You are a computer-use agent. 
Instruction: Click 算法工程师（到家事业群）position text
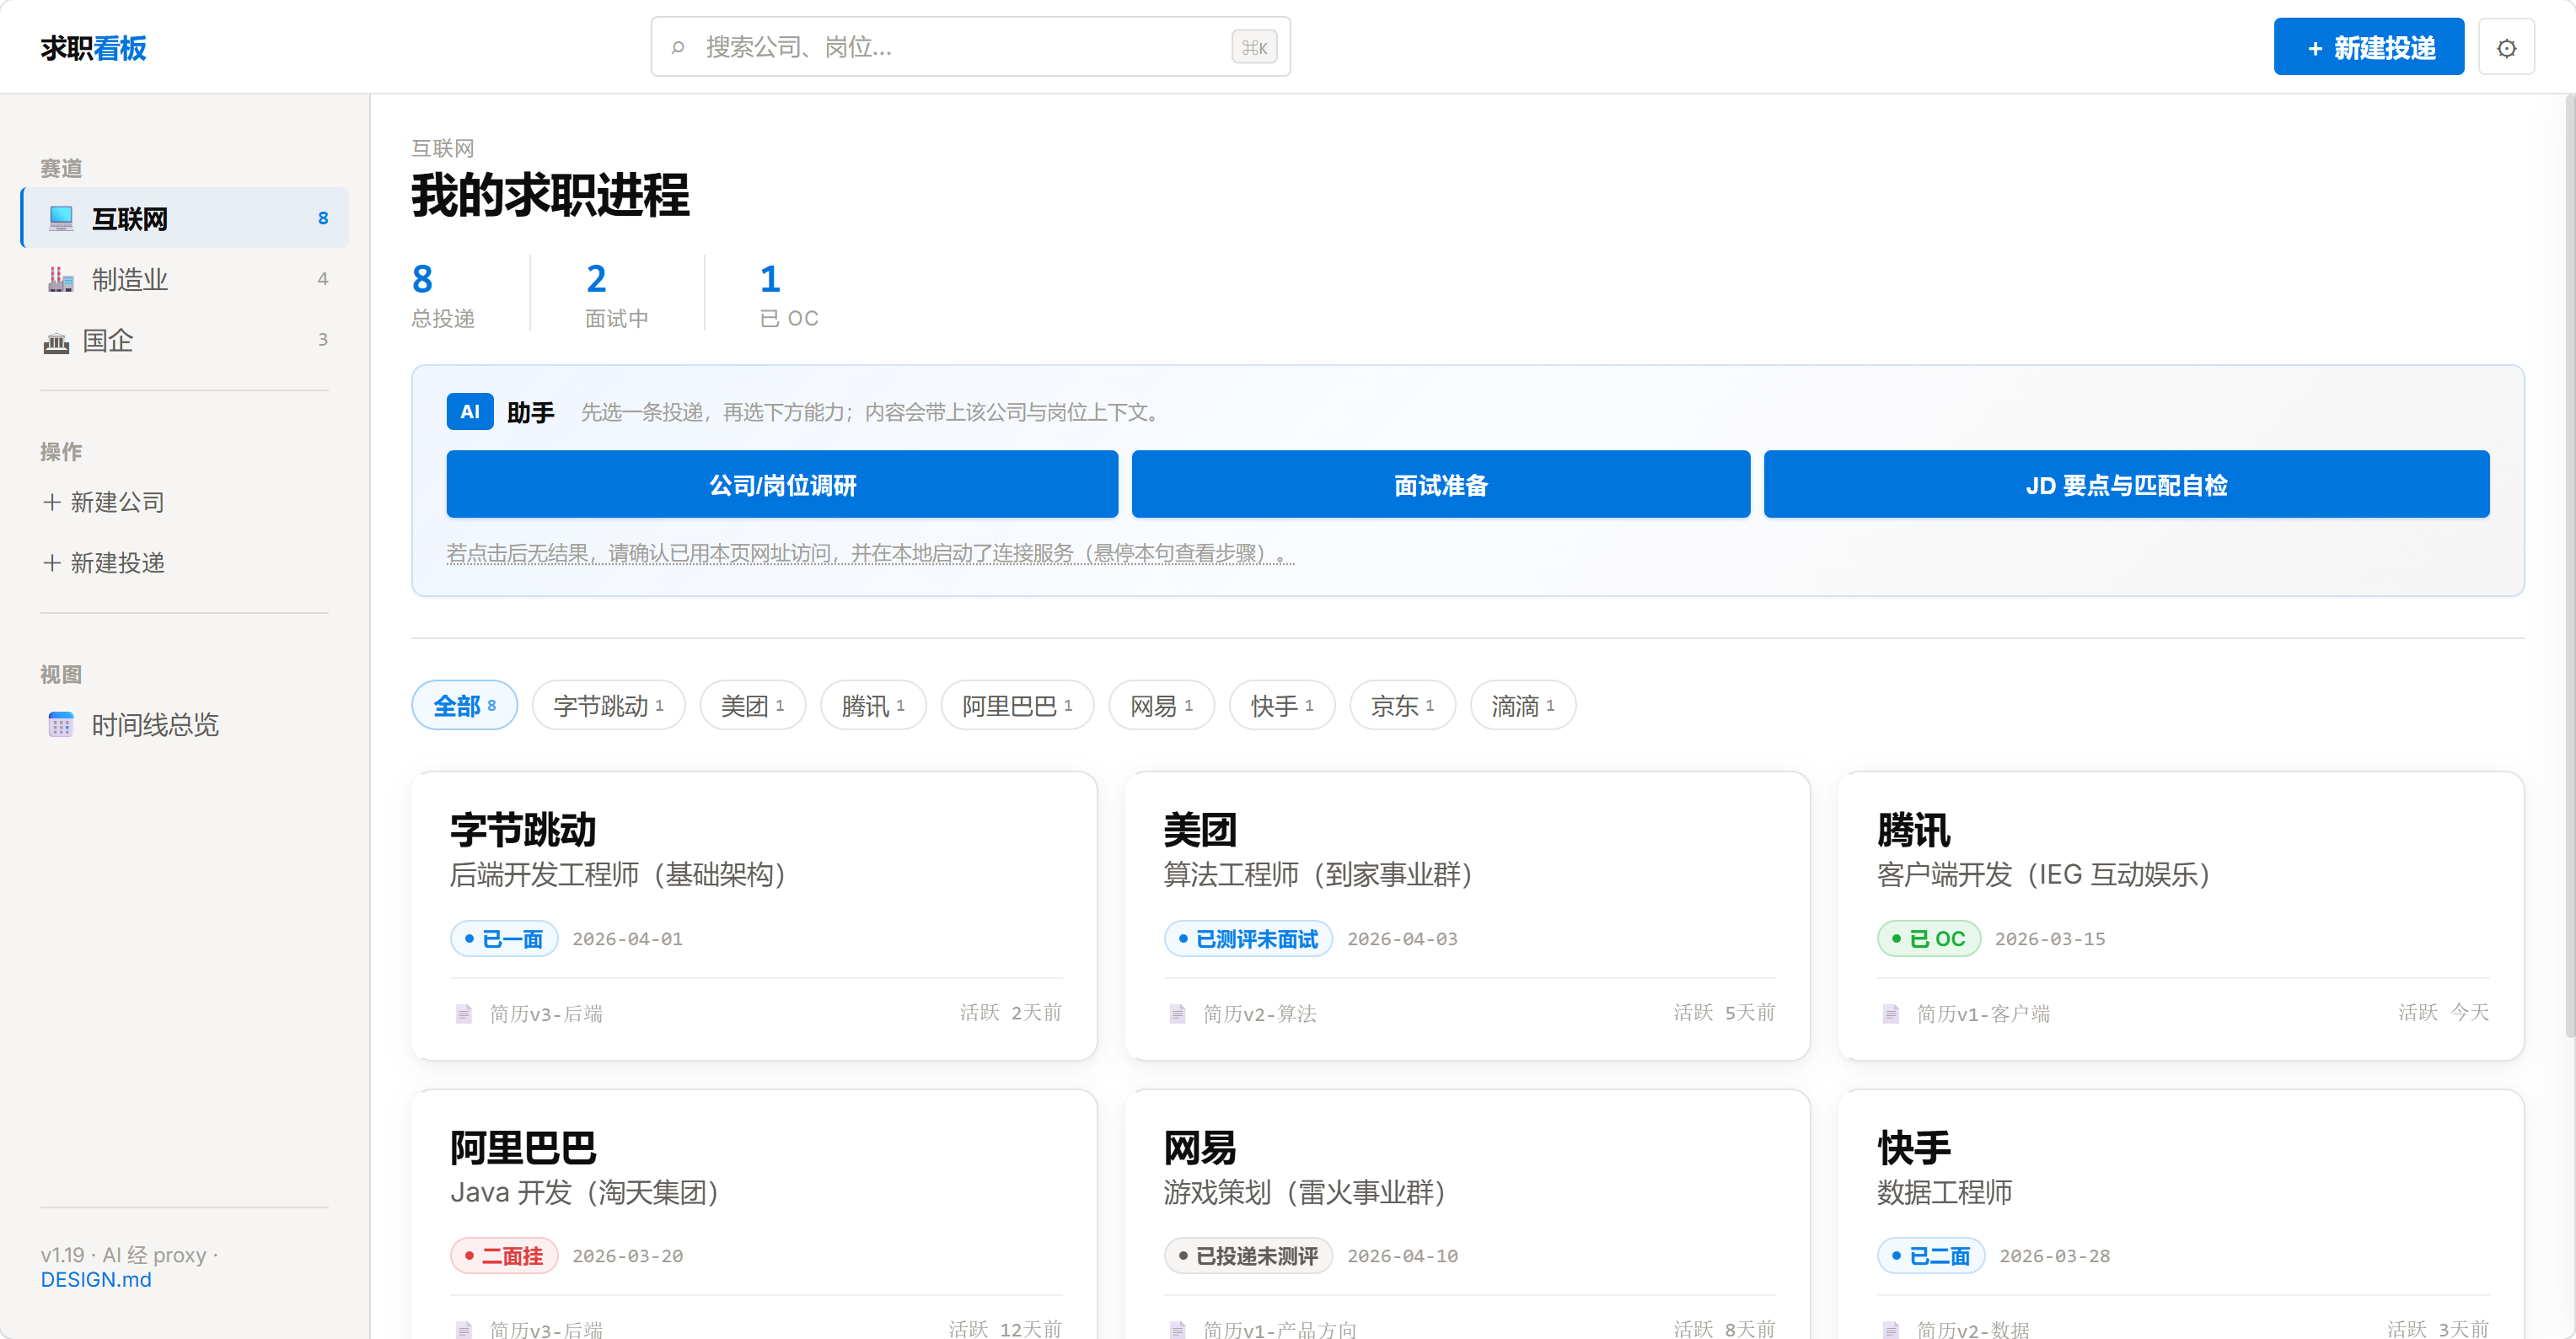[1318, 875]
